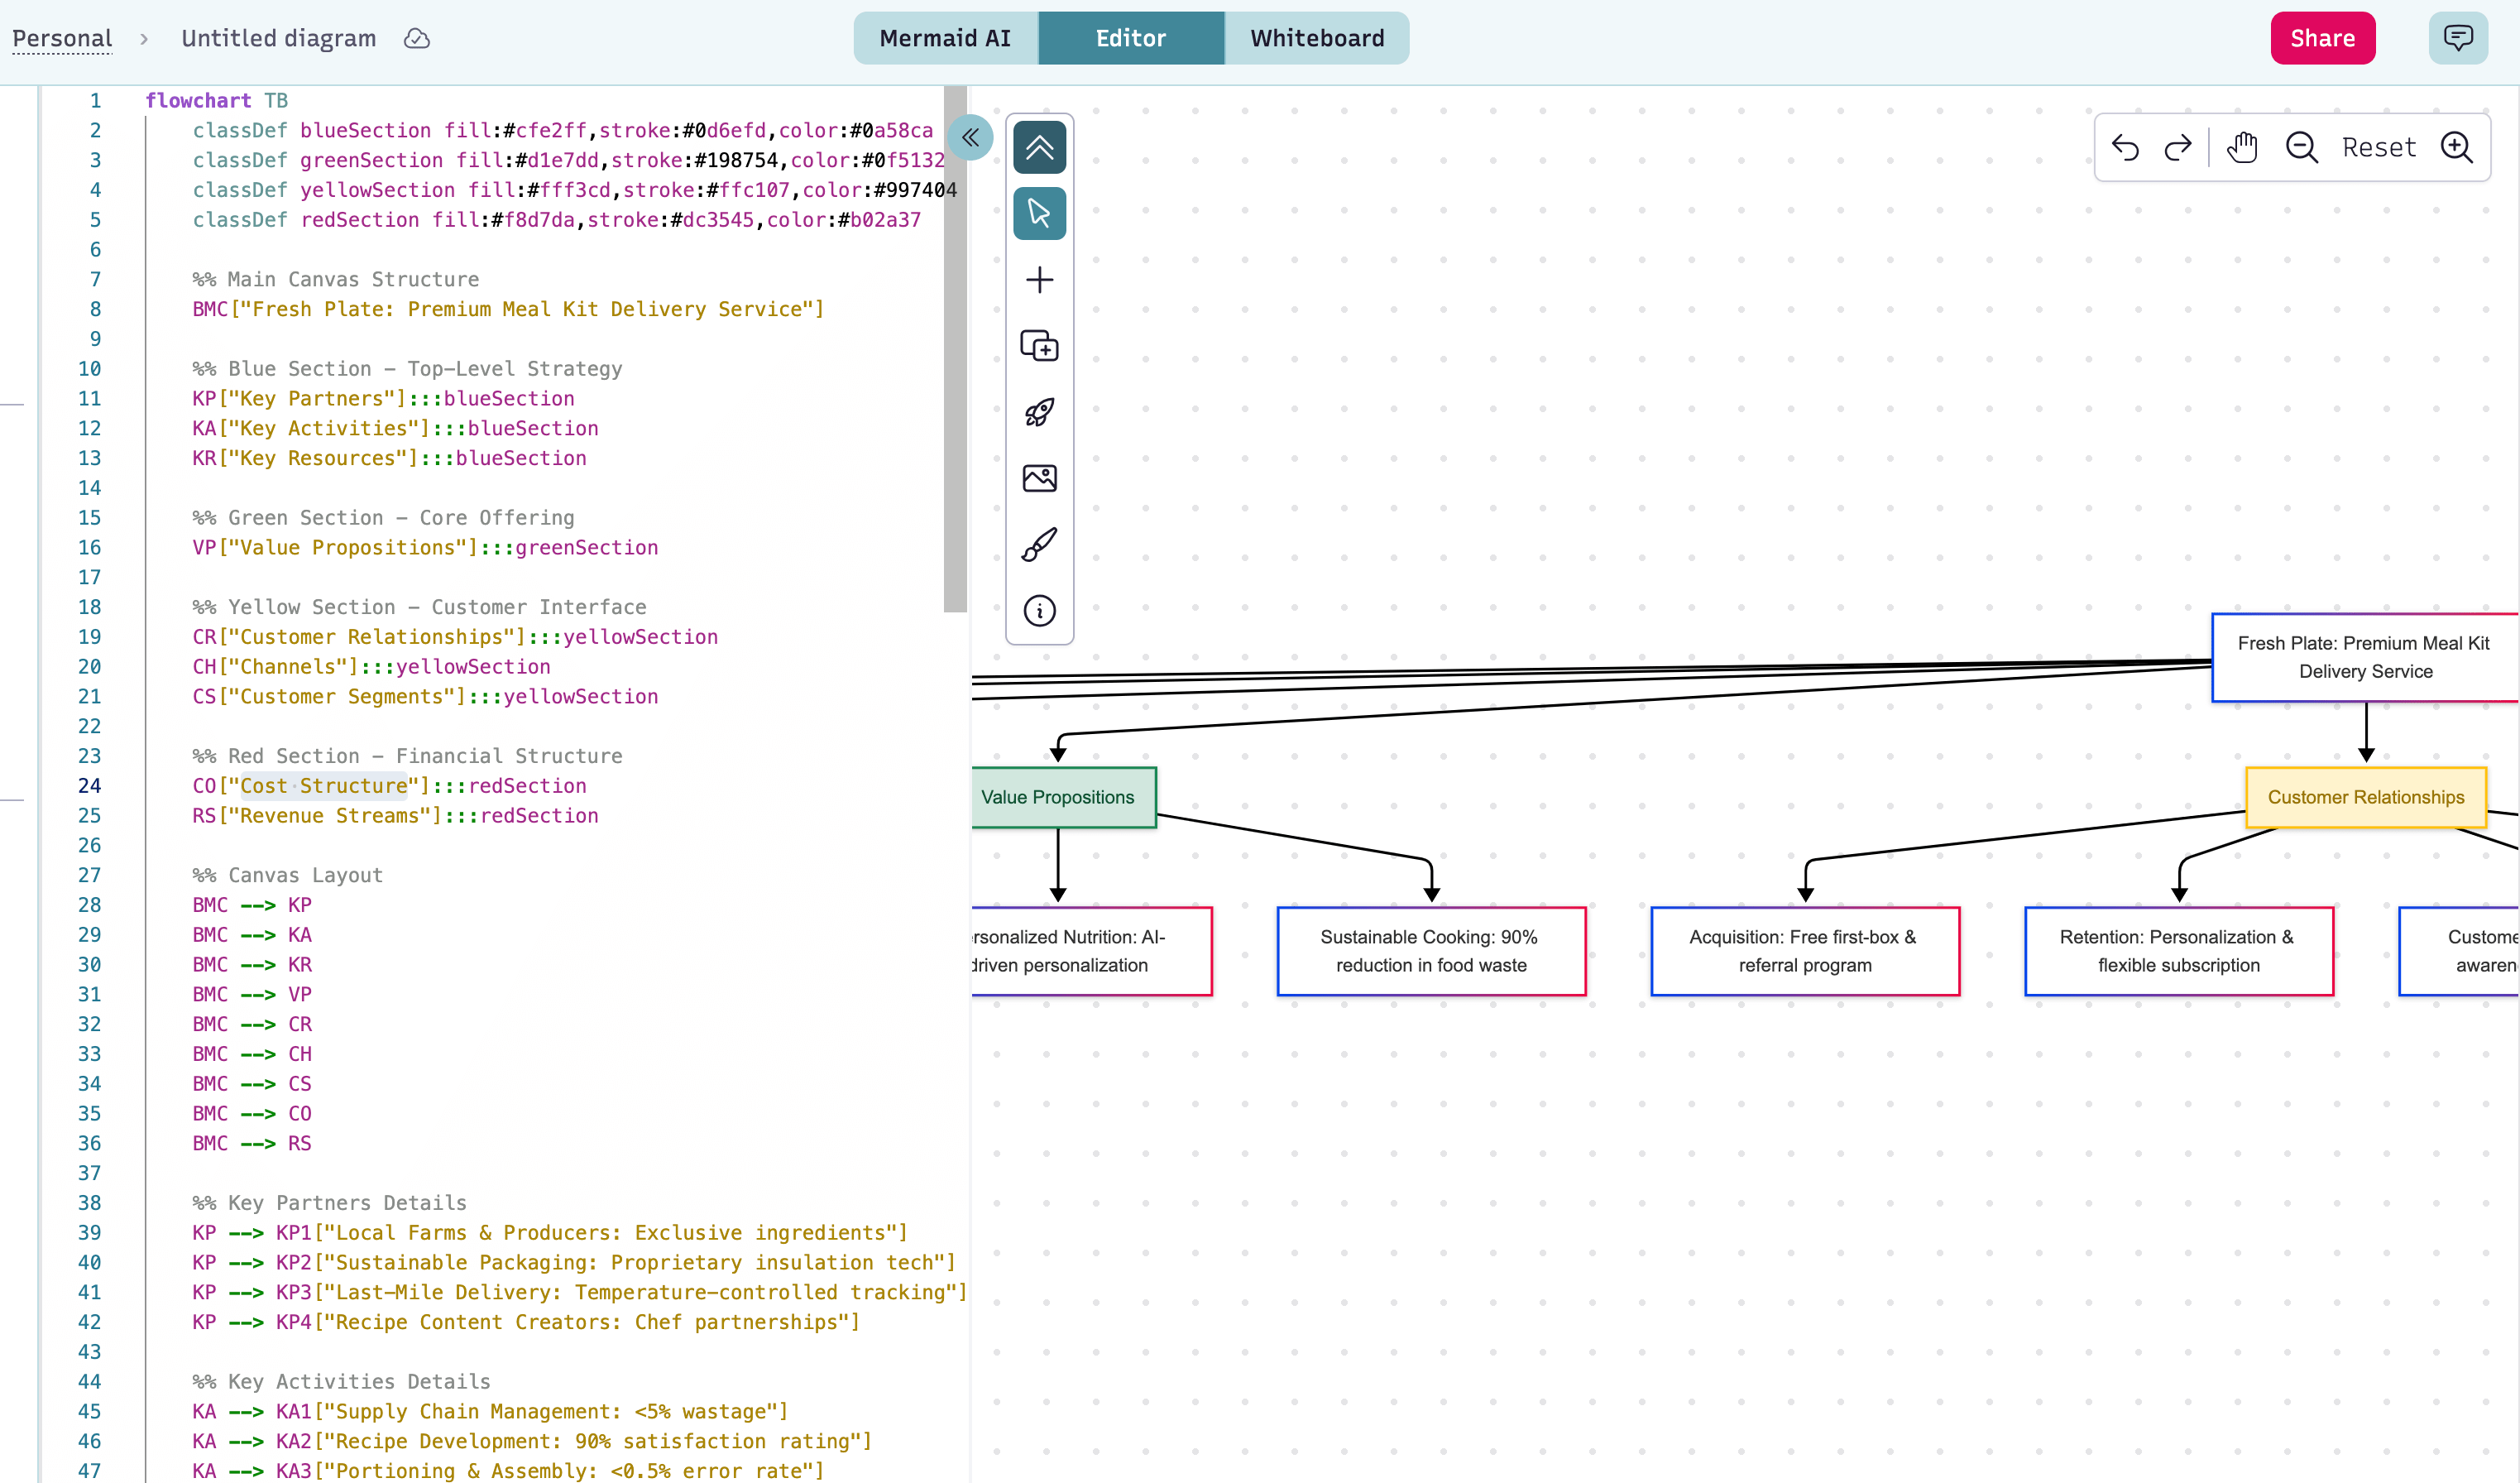Click the Personal breadcrumb link
The image size is (2520, 1483).
tap(62, 38)
